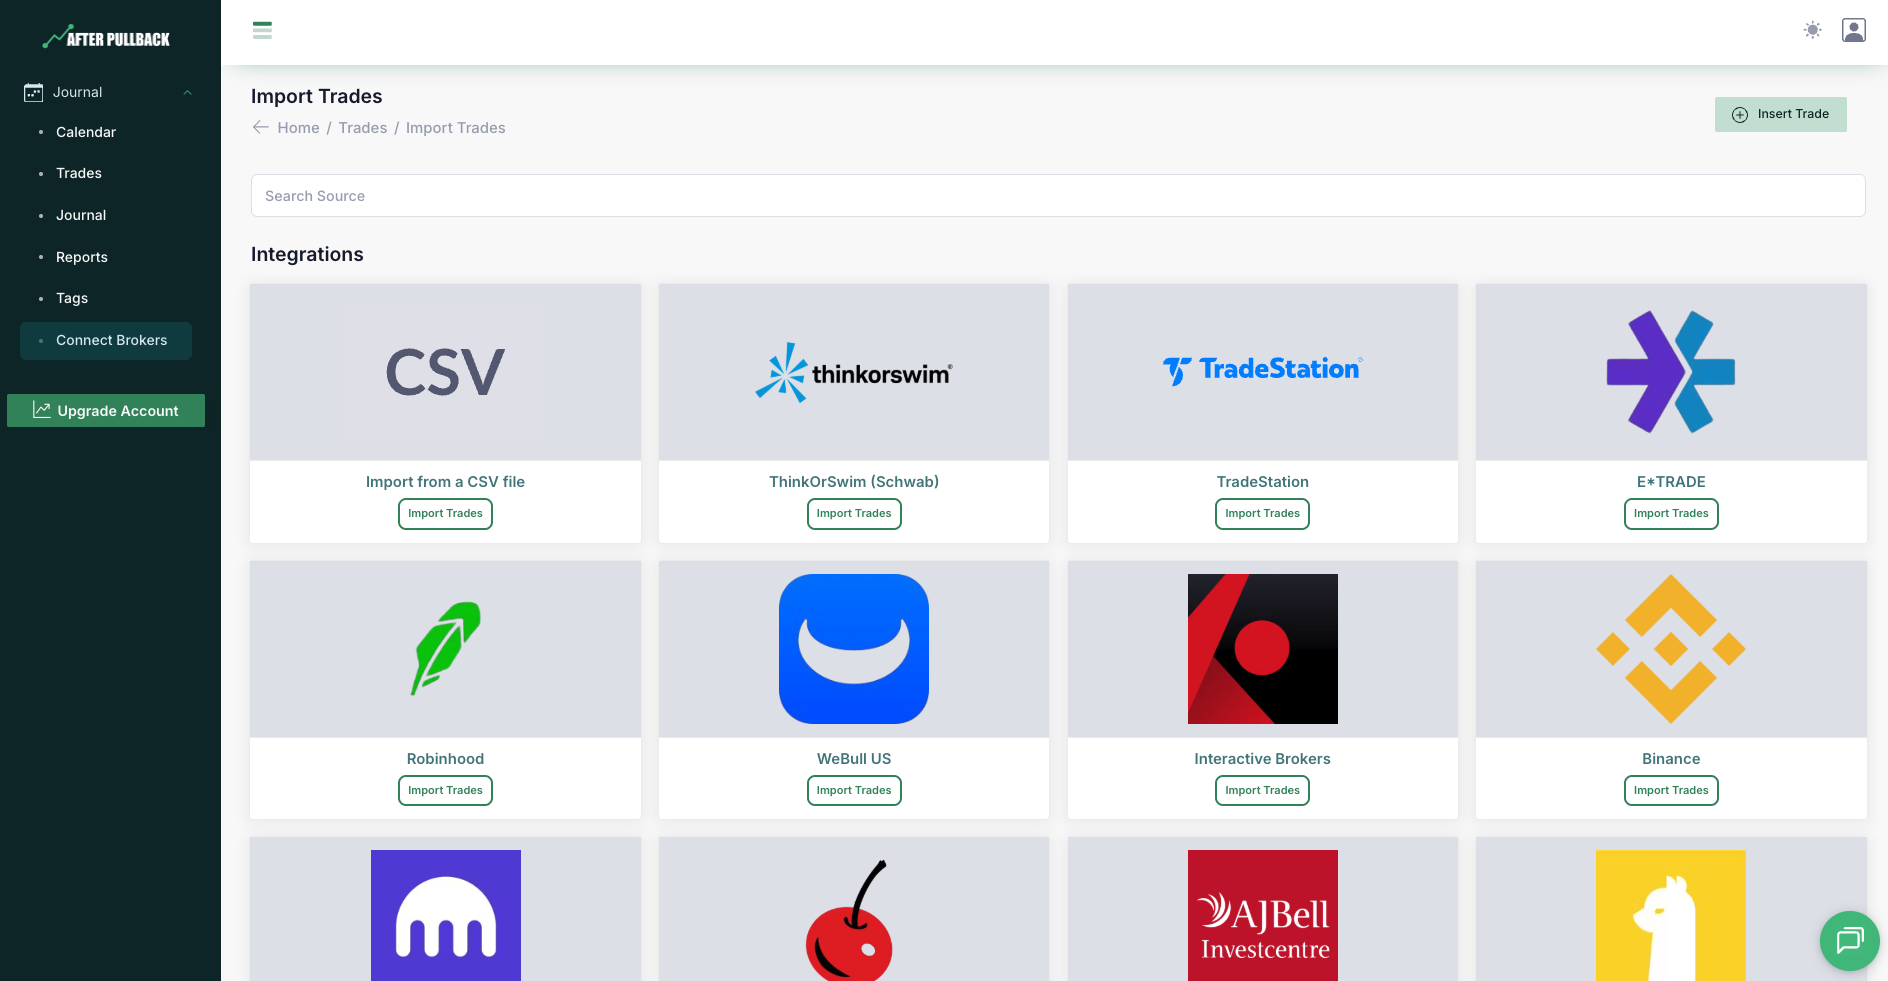Open Calendar in the sidebar
1888x981 pixels.
tap(86, 132)
